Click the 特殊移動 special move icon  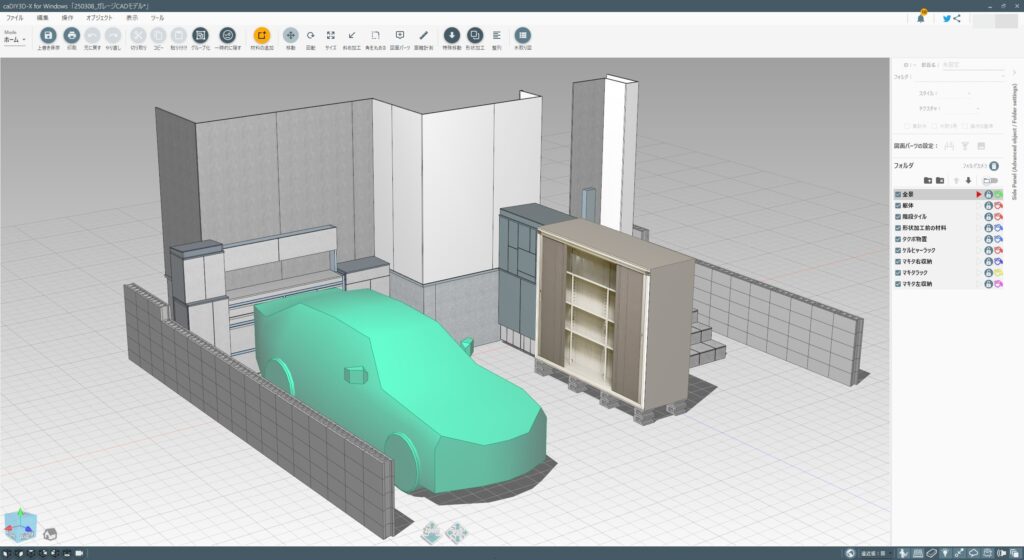[x=451, y=35]
